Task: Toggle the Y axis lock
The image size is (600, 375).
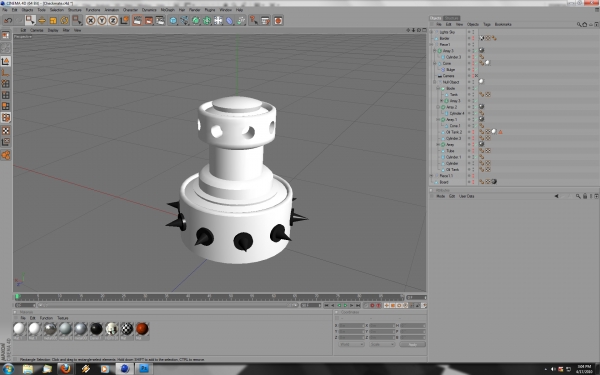Action: click(x=102, y=20)
